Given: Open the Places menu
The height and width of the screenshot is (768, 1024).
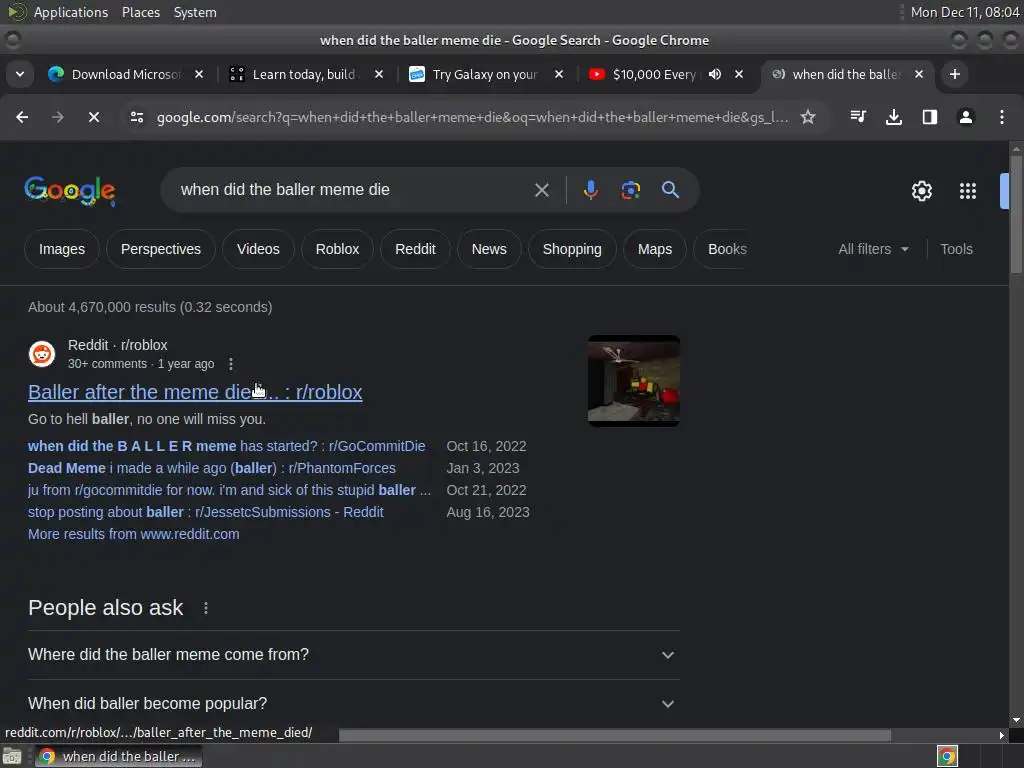Looking at the screenshot, I should tap(140, 12).
